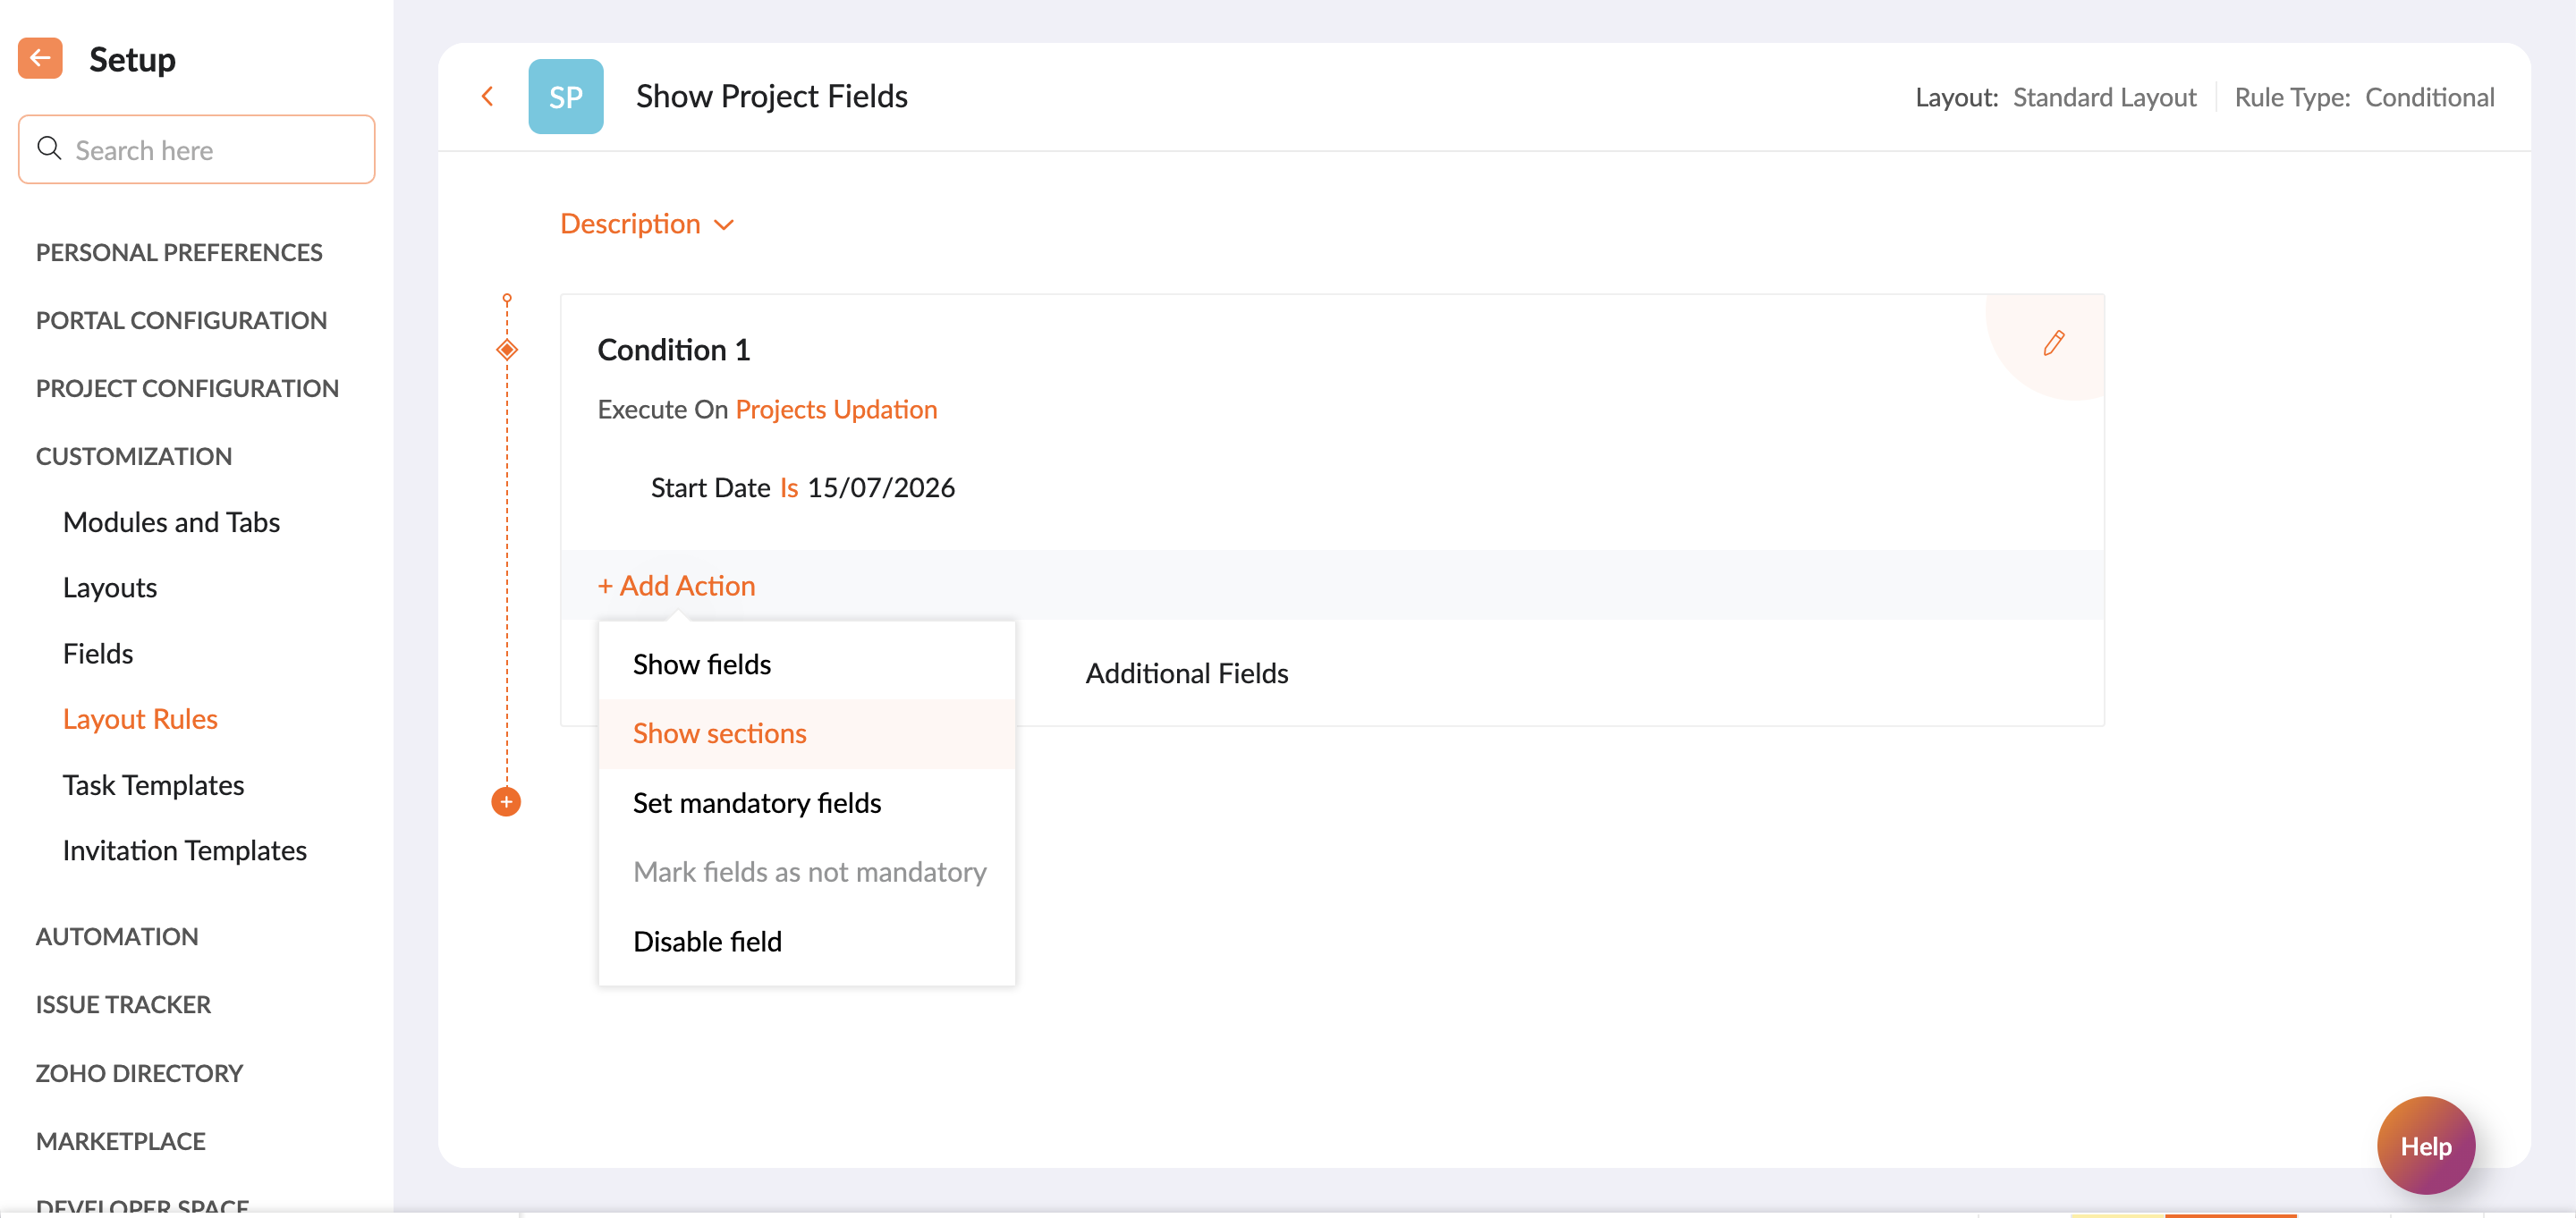Open Modules and Tabs settings

pyautogui.click(x=171, y=522)
